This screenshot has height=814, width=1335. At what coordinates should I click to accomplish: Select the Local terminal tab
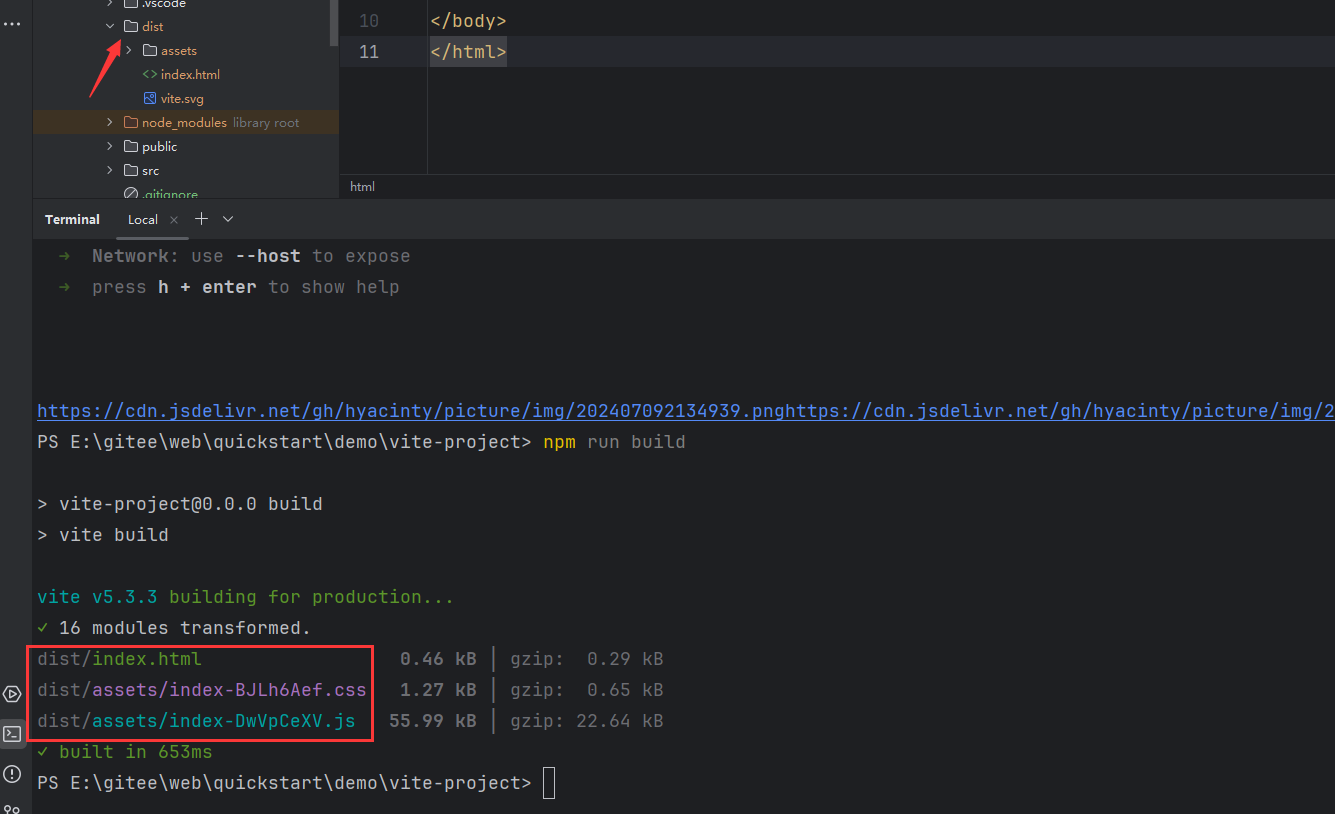tap(143, 219)
